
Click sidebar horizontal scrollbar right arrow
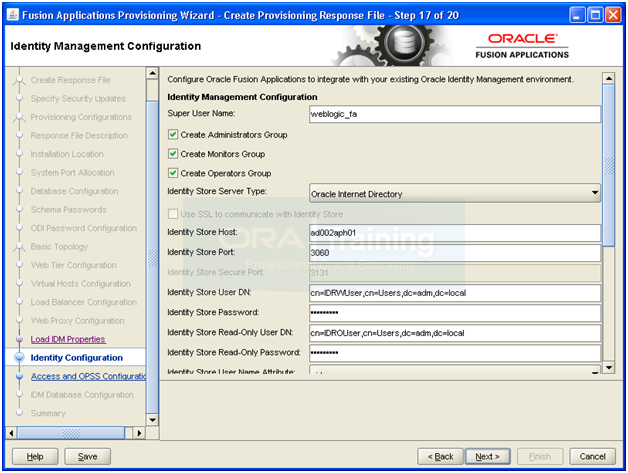coord(139,433)
